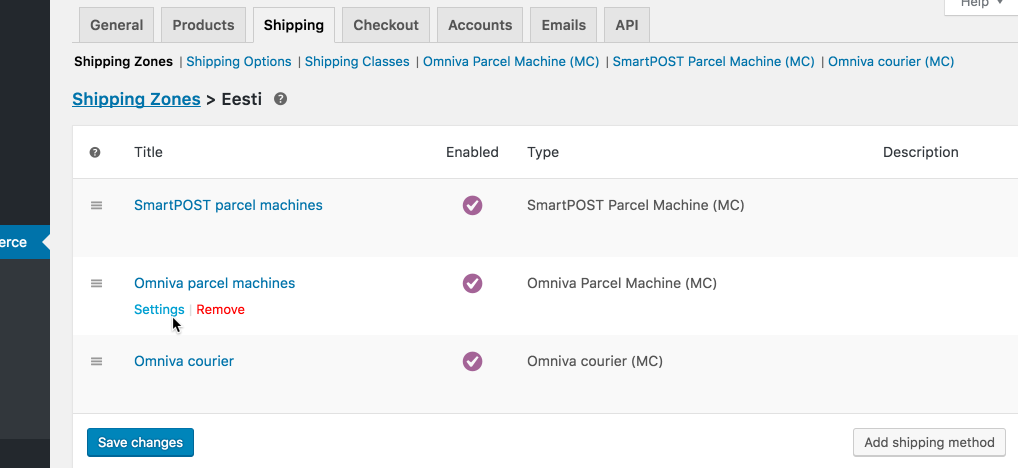
Task: Open the Checkout tab
Action: 386,25
